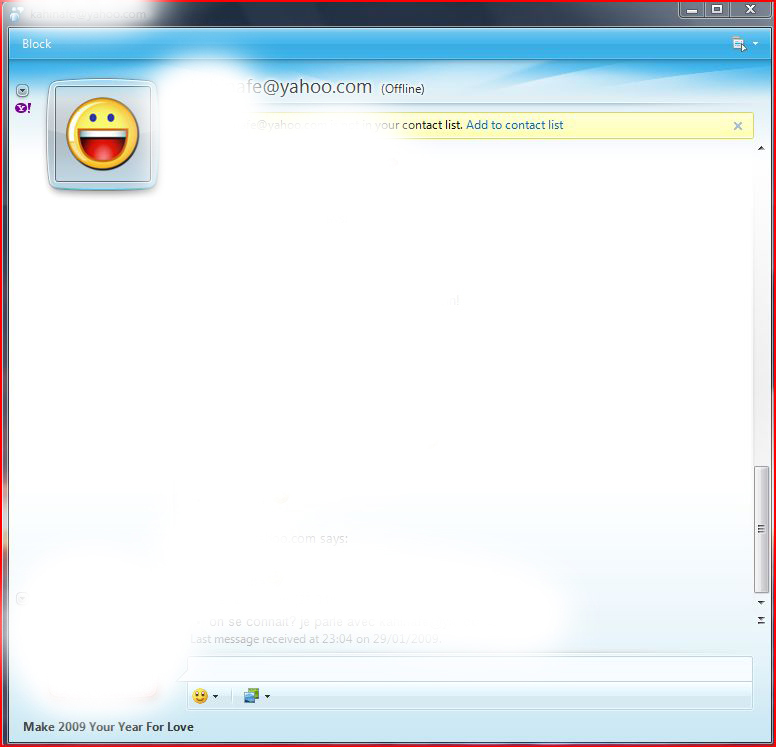Click the Last message received timestamp text
Viewport: 776px width, 747px height.
pyautogui.click(x=315, y=639)
